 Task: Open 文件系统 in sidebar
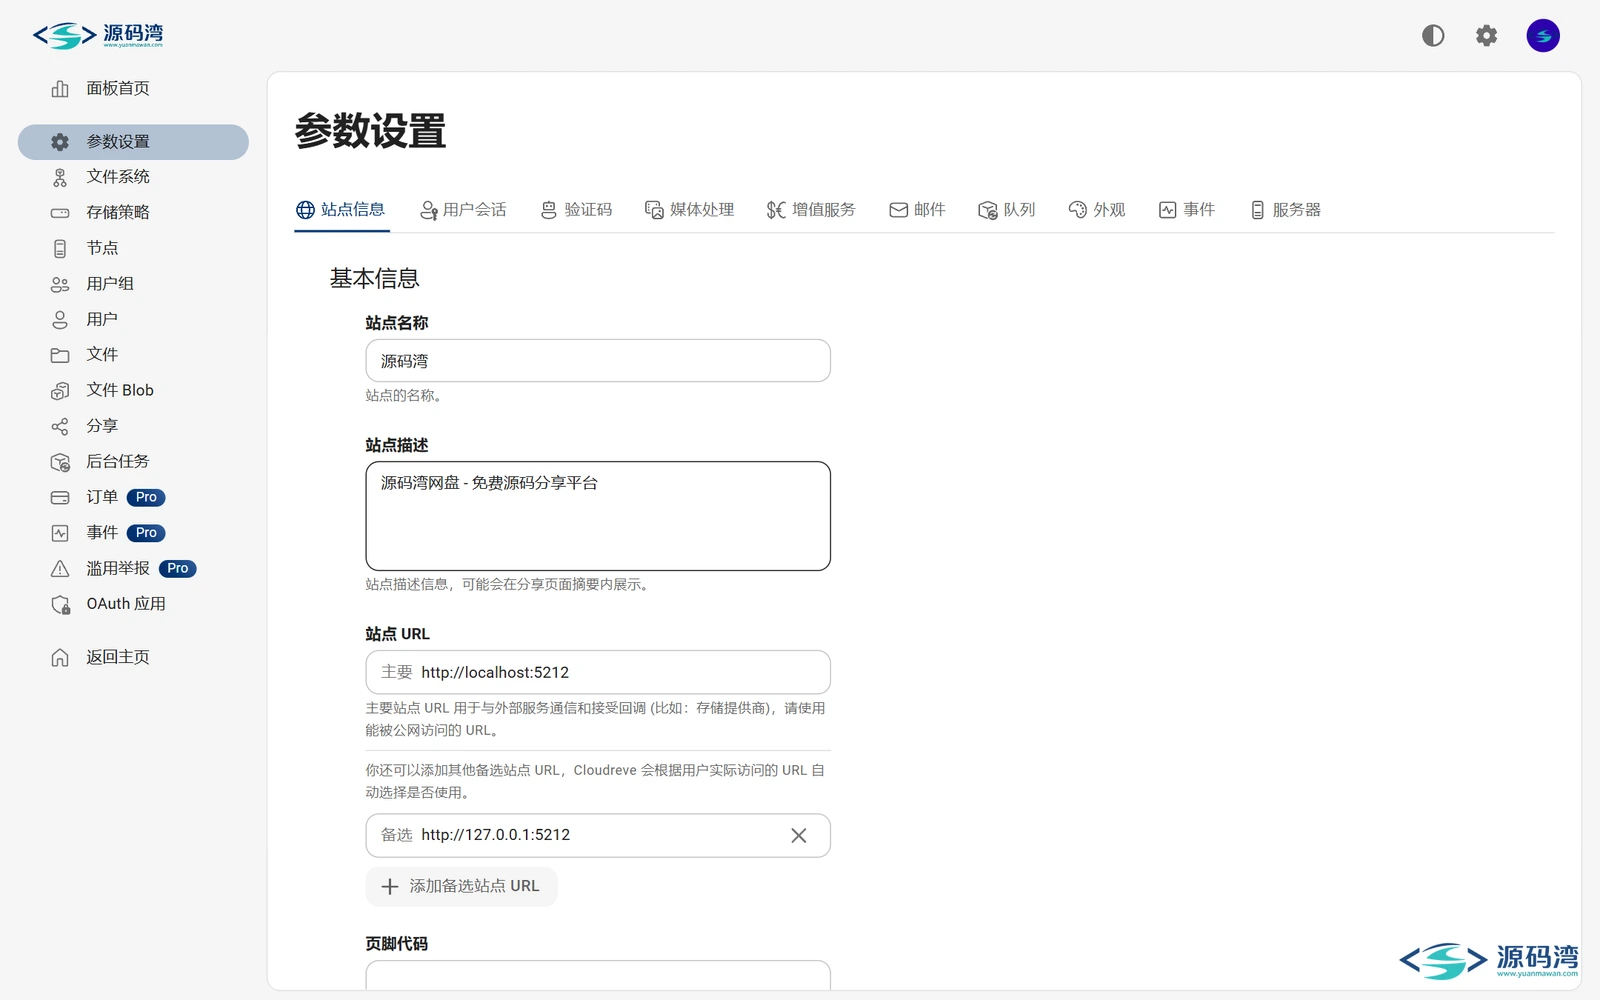133,177
